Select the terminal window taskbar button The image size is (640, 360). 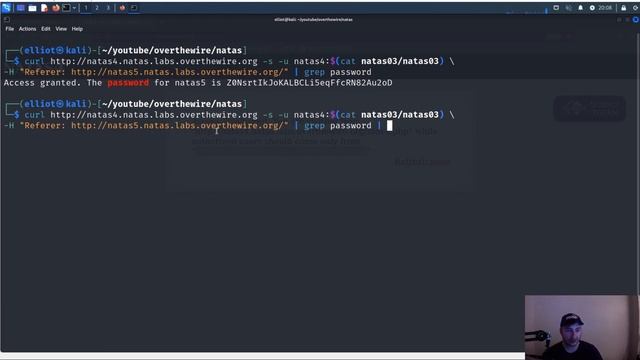point(134,8)
